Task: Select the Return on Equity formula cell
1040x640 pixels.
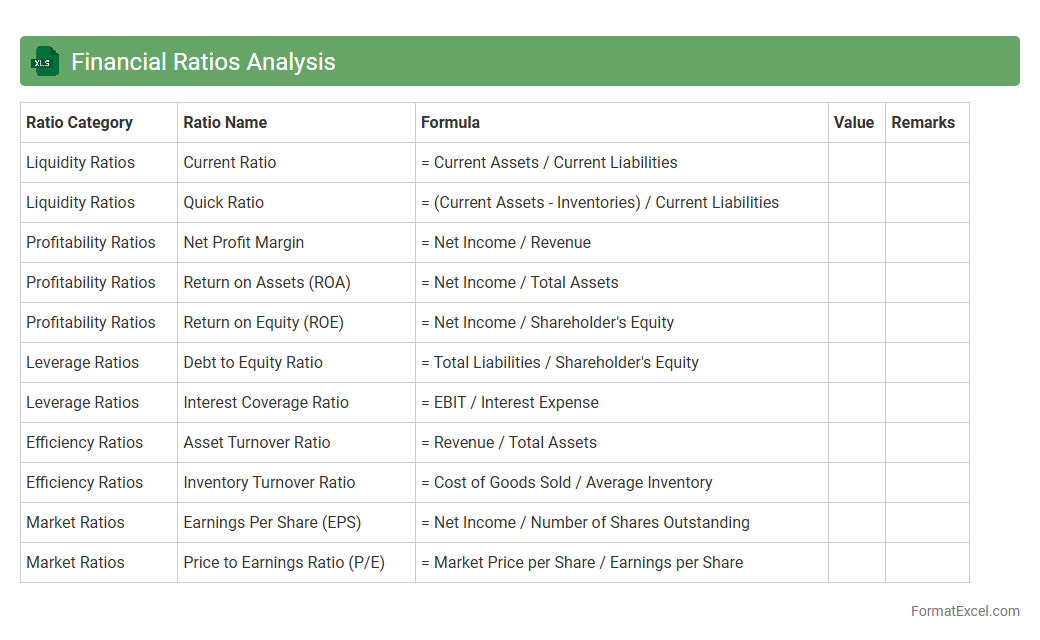Action: click(547, 323)
